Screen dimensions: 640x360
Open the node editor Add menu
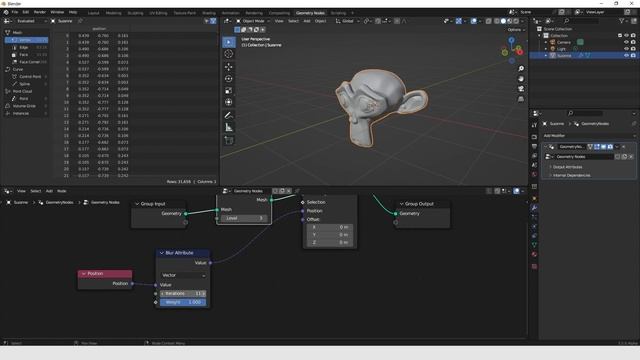point(49,191)
